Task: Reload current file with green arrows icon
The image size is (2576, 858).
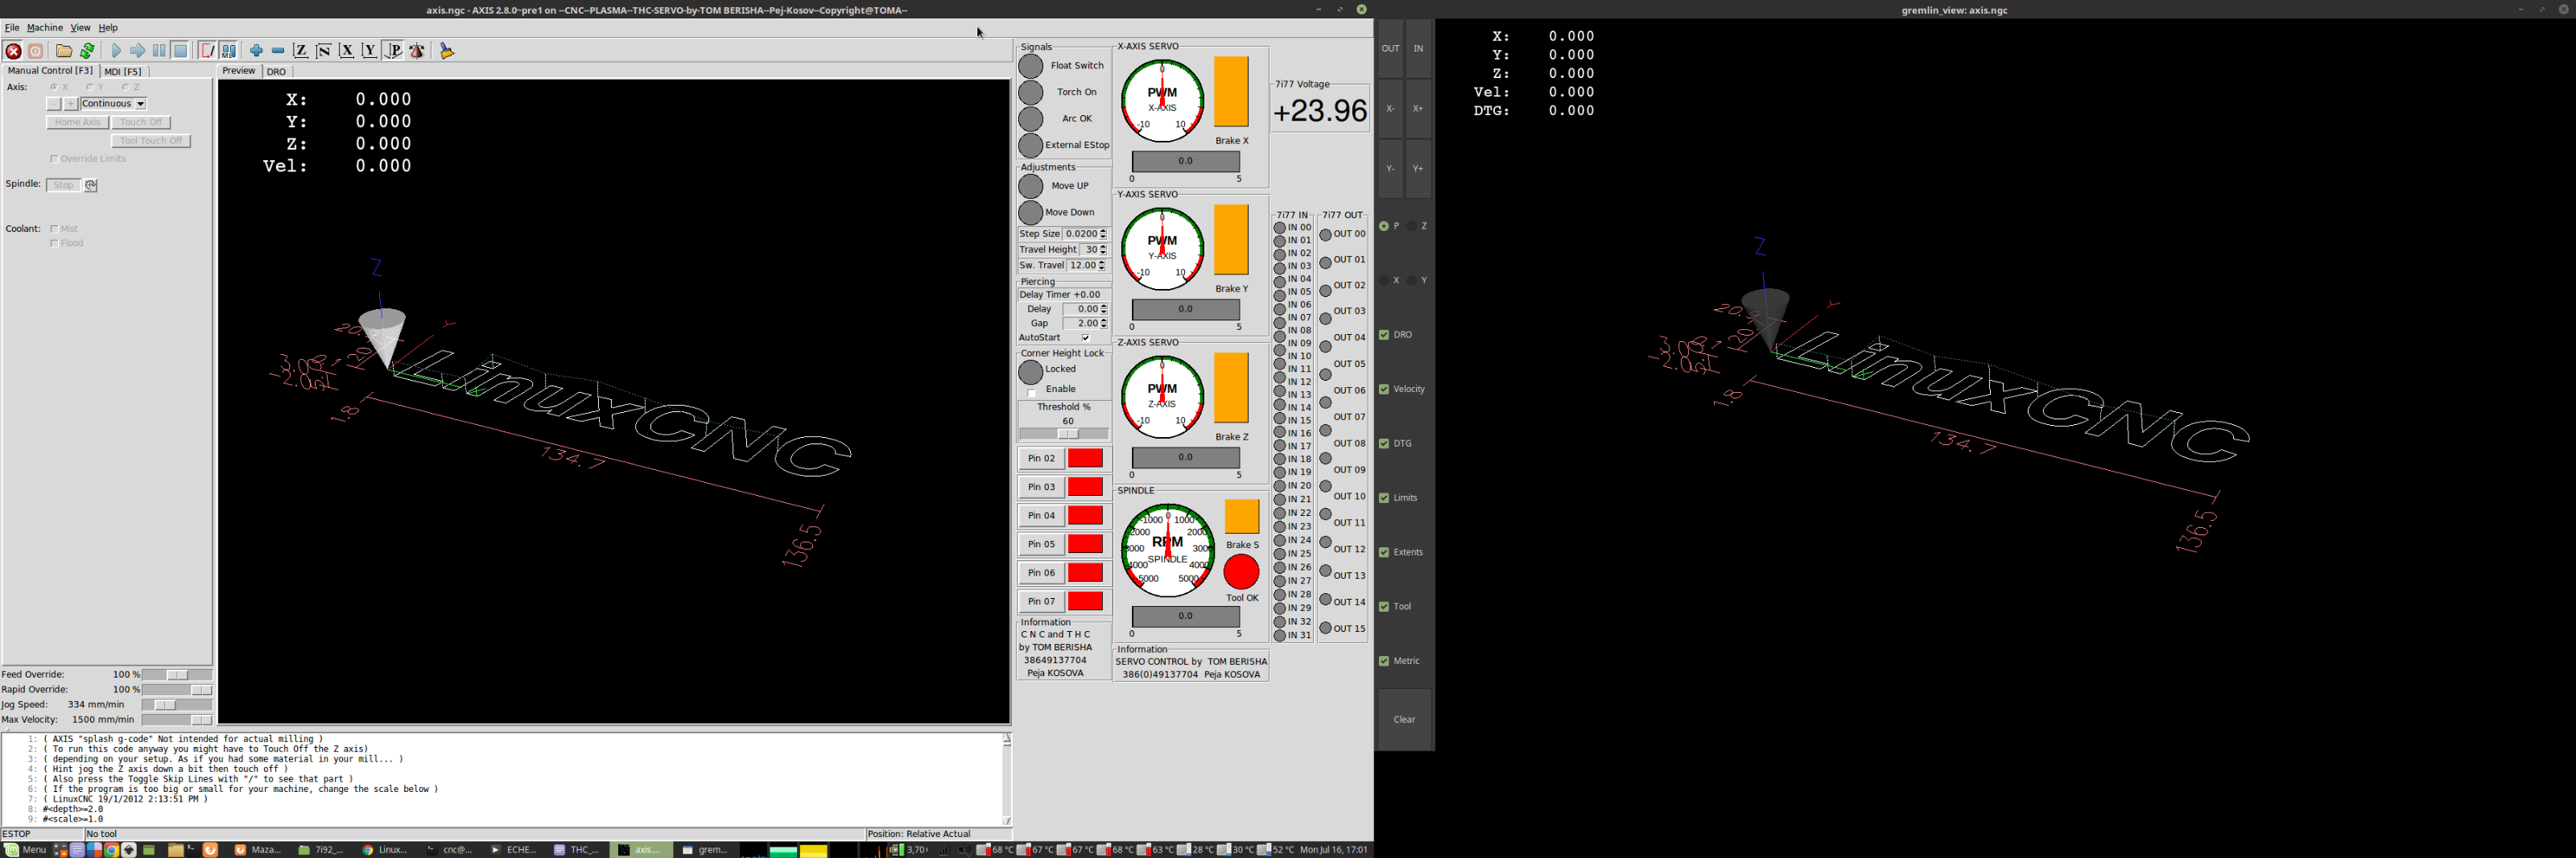Action: pyautogui.click(x=87, y=51)
